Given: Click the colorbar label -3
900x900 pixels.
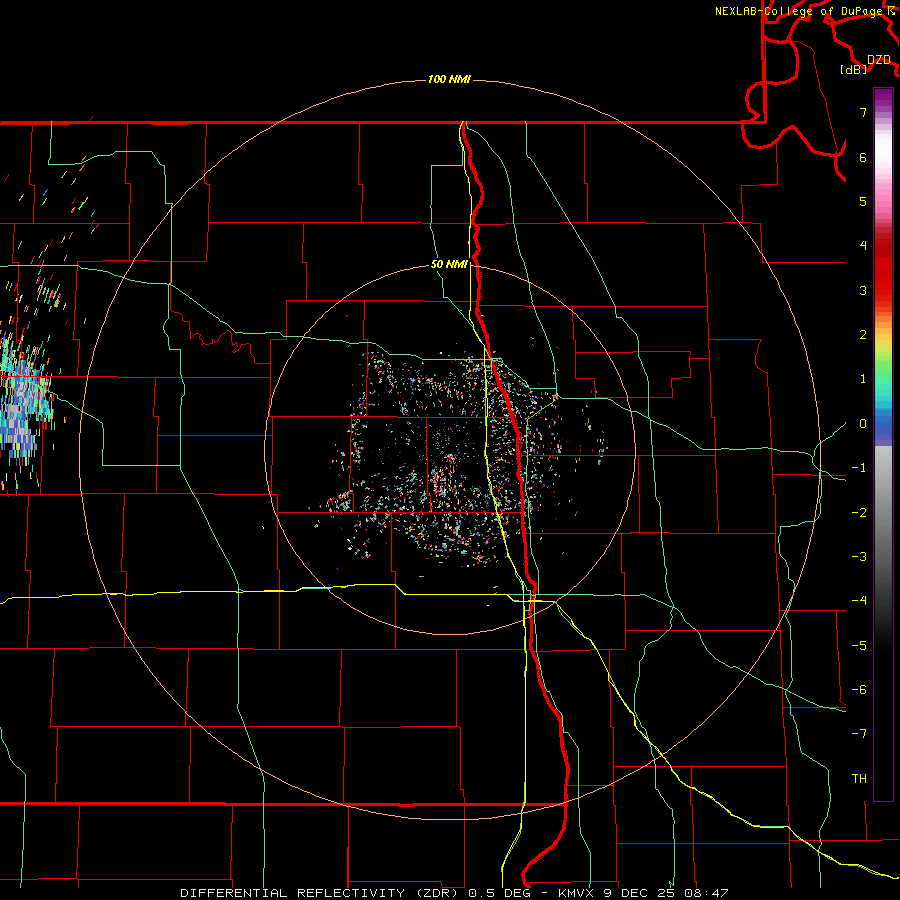Looking at the screenshot, I should pyautogui.click(x=859, y=557).
